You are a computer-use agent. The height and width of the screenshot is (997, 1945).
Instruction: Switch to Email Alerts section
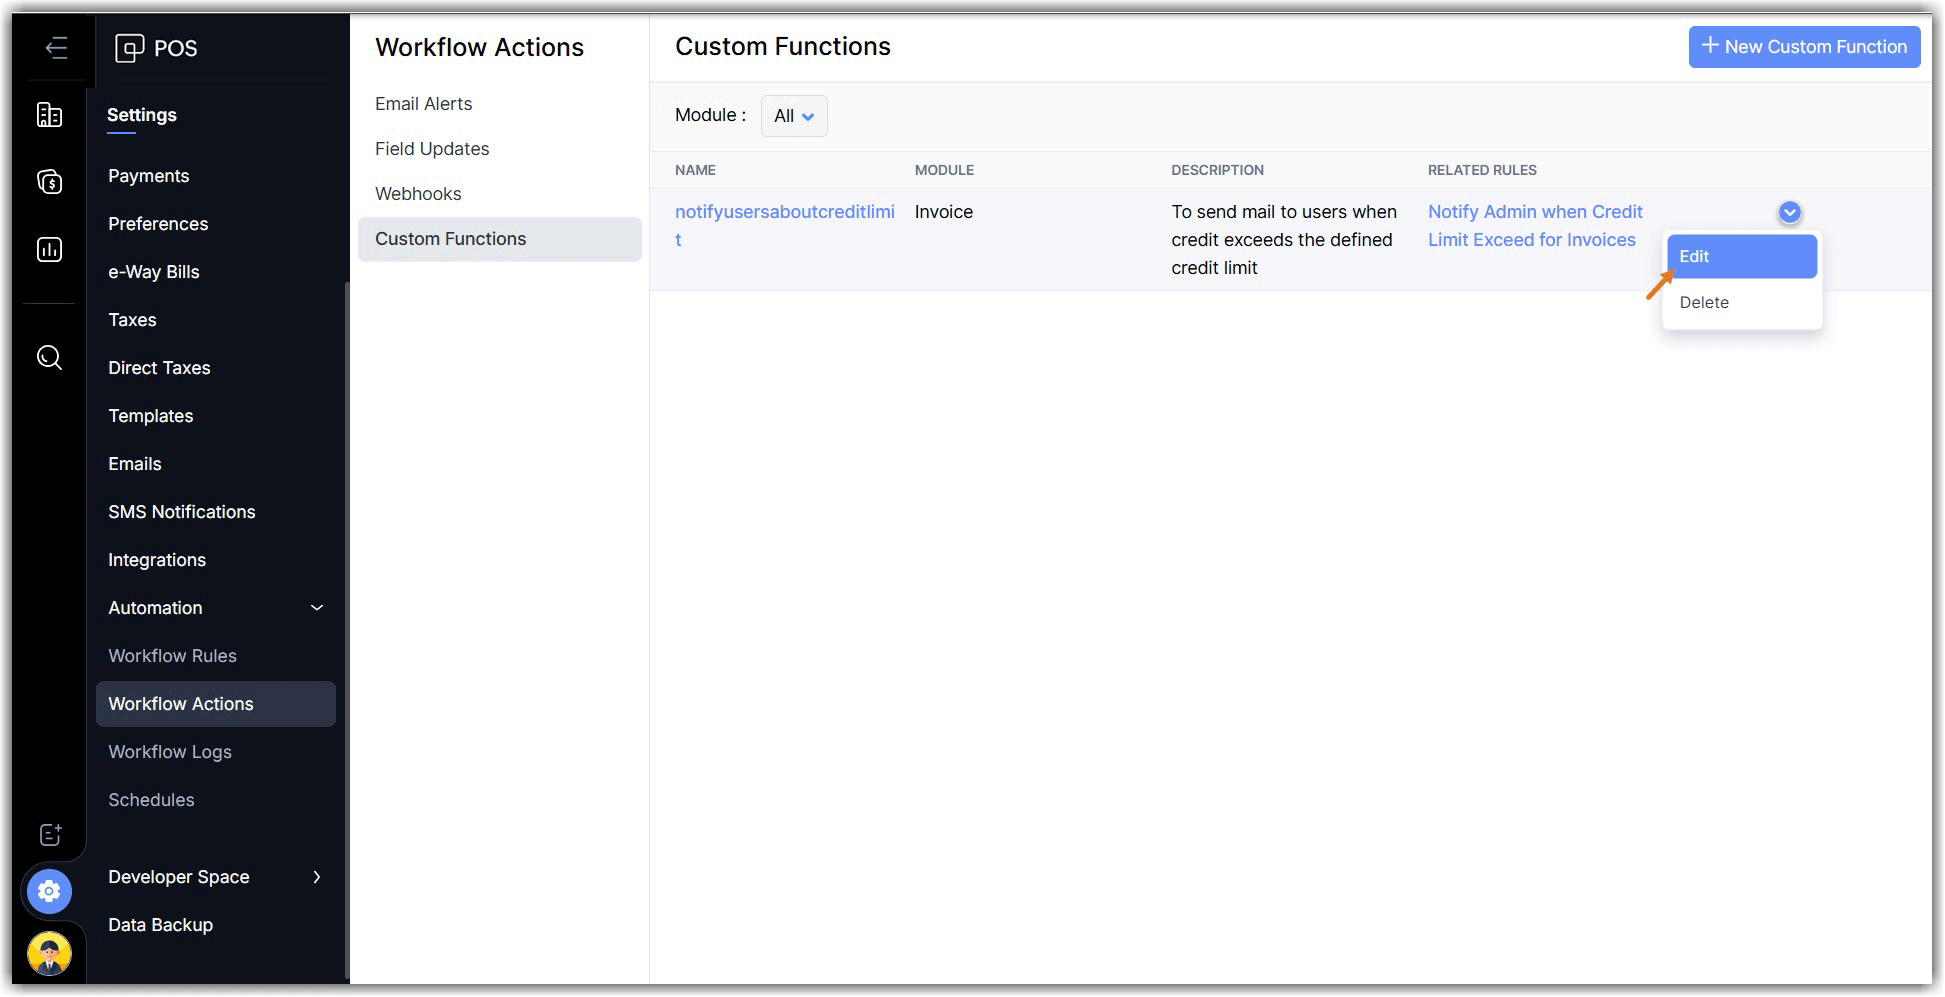(x=423, y=104)
